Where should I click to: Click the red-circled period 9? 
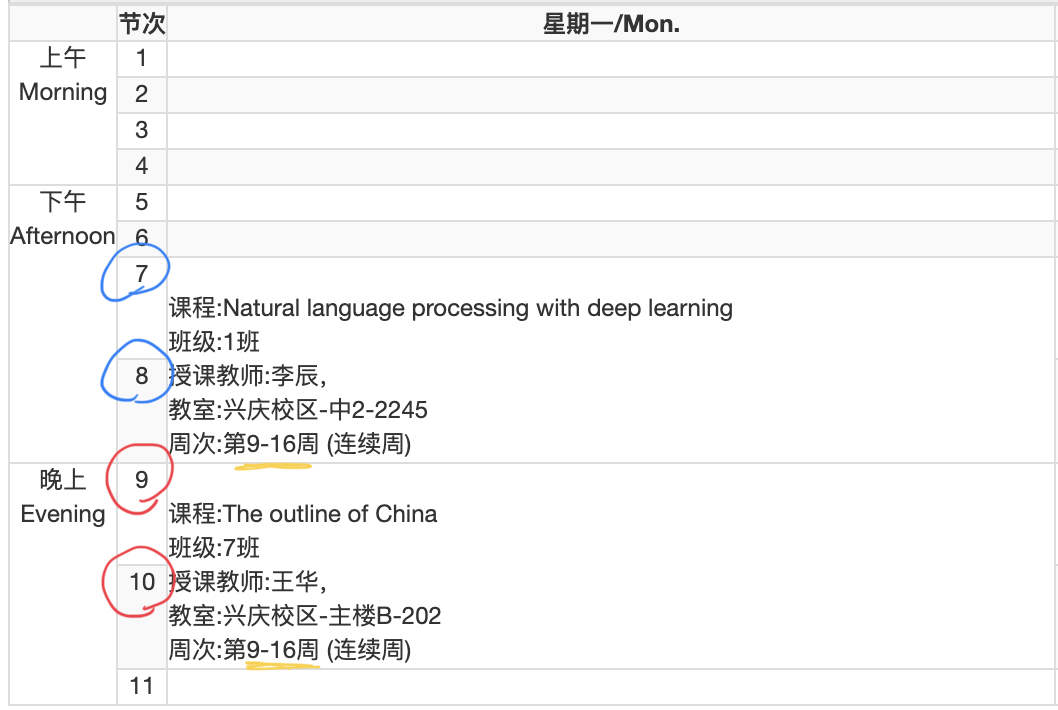coord(140,478)
